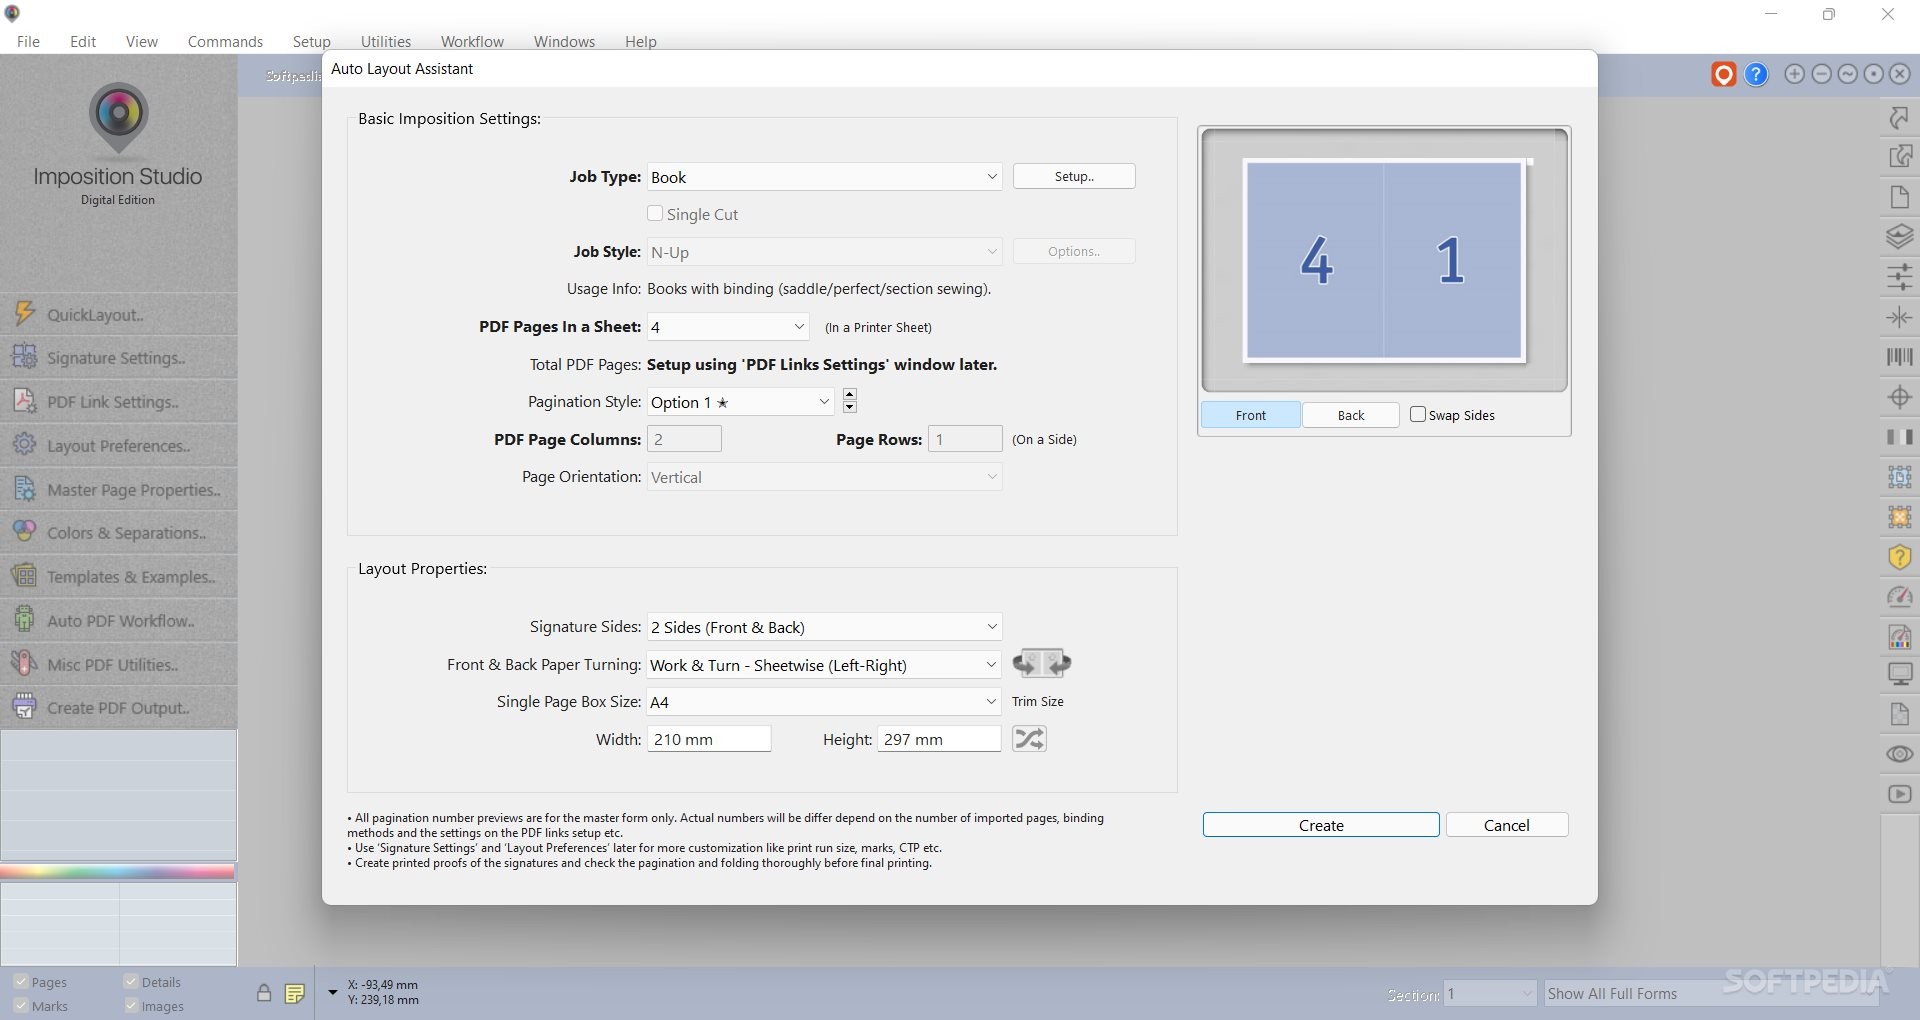The image size is (1920, 1020).
Task: Swap width and height with shuffle icon
Action: [x=1029, y=739]
